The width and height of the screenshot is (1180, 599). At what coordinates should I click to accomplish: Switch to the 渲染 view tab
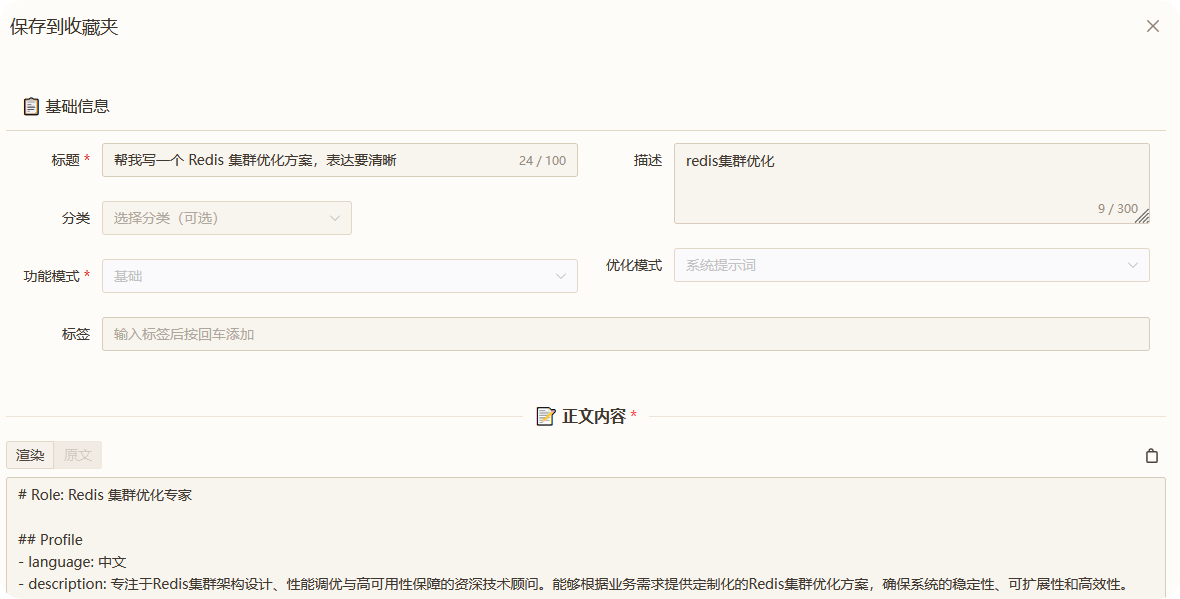pyautogui.click(x=30, y=455)
